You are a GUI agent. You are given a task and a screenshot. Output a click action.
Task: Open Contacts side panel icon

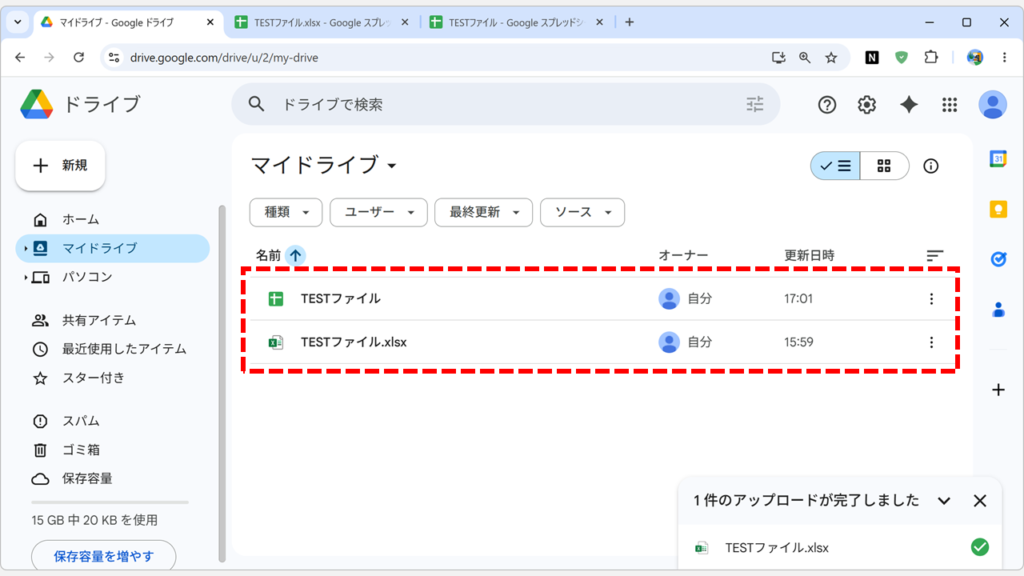[998, 310]
